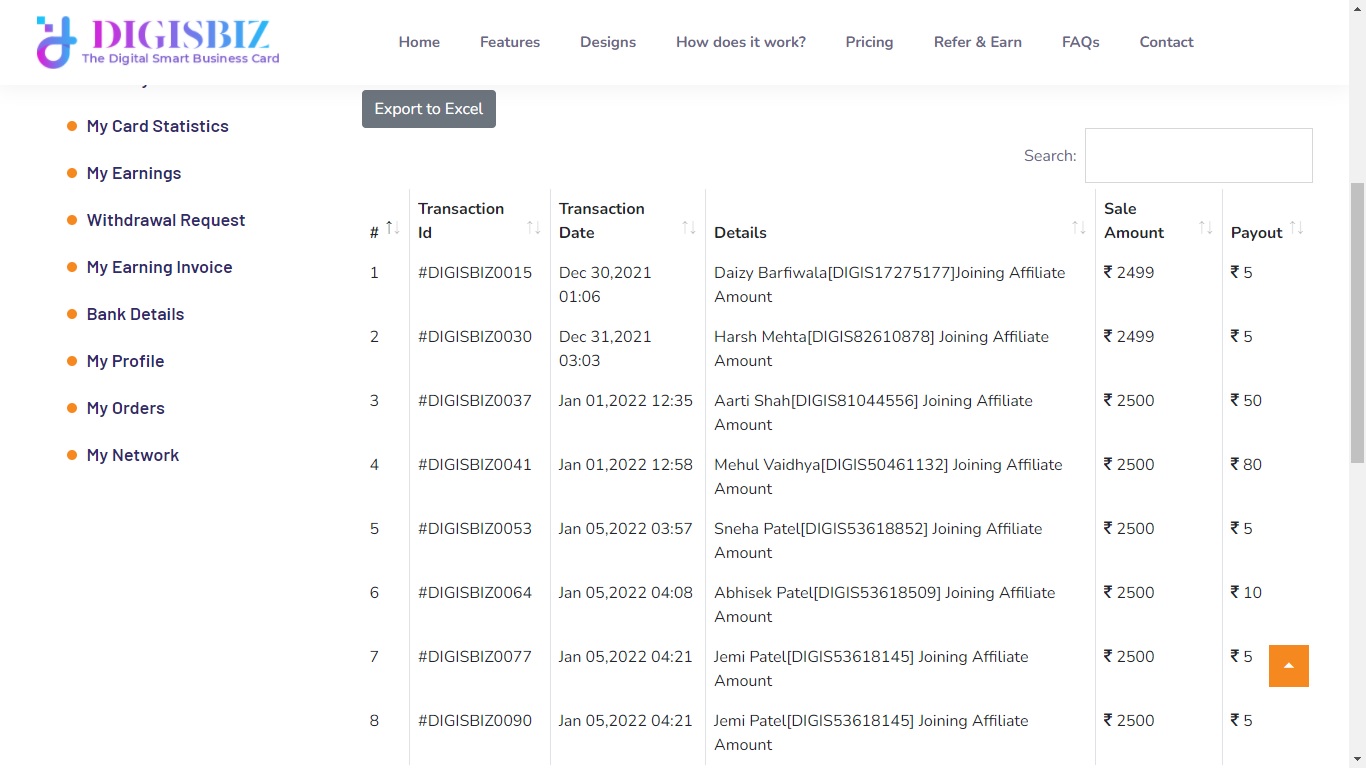Viewport: 1366px width, 768px height.
Task: View My Network in sidebar
Action: click(132, 455)
